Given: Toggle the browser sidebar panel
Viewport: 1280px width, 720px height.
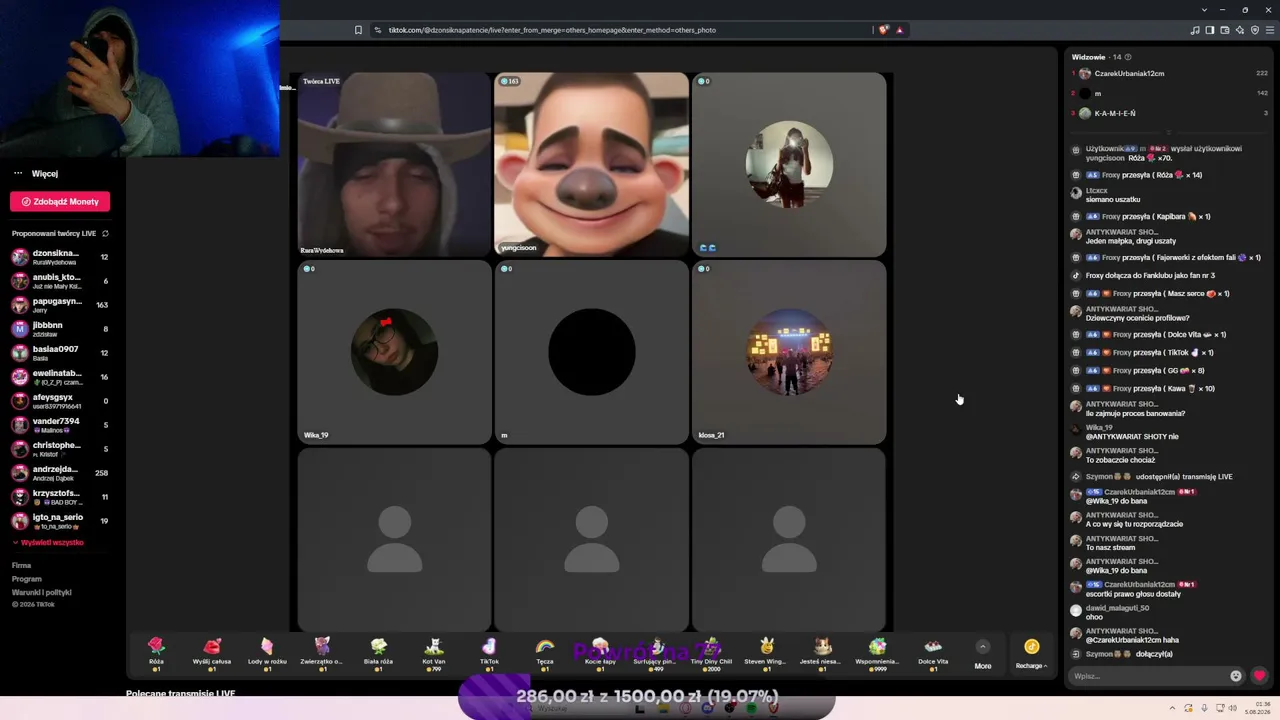Looking at the screenshot, I should click(1210, 30).
